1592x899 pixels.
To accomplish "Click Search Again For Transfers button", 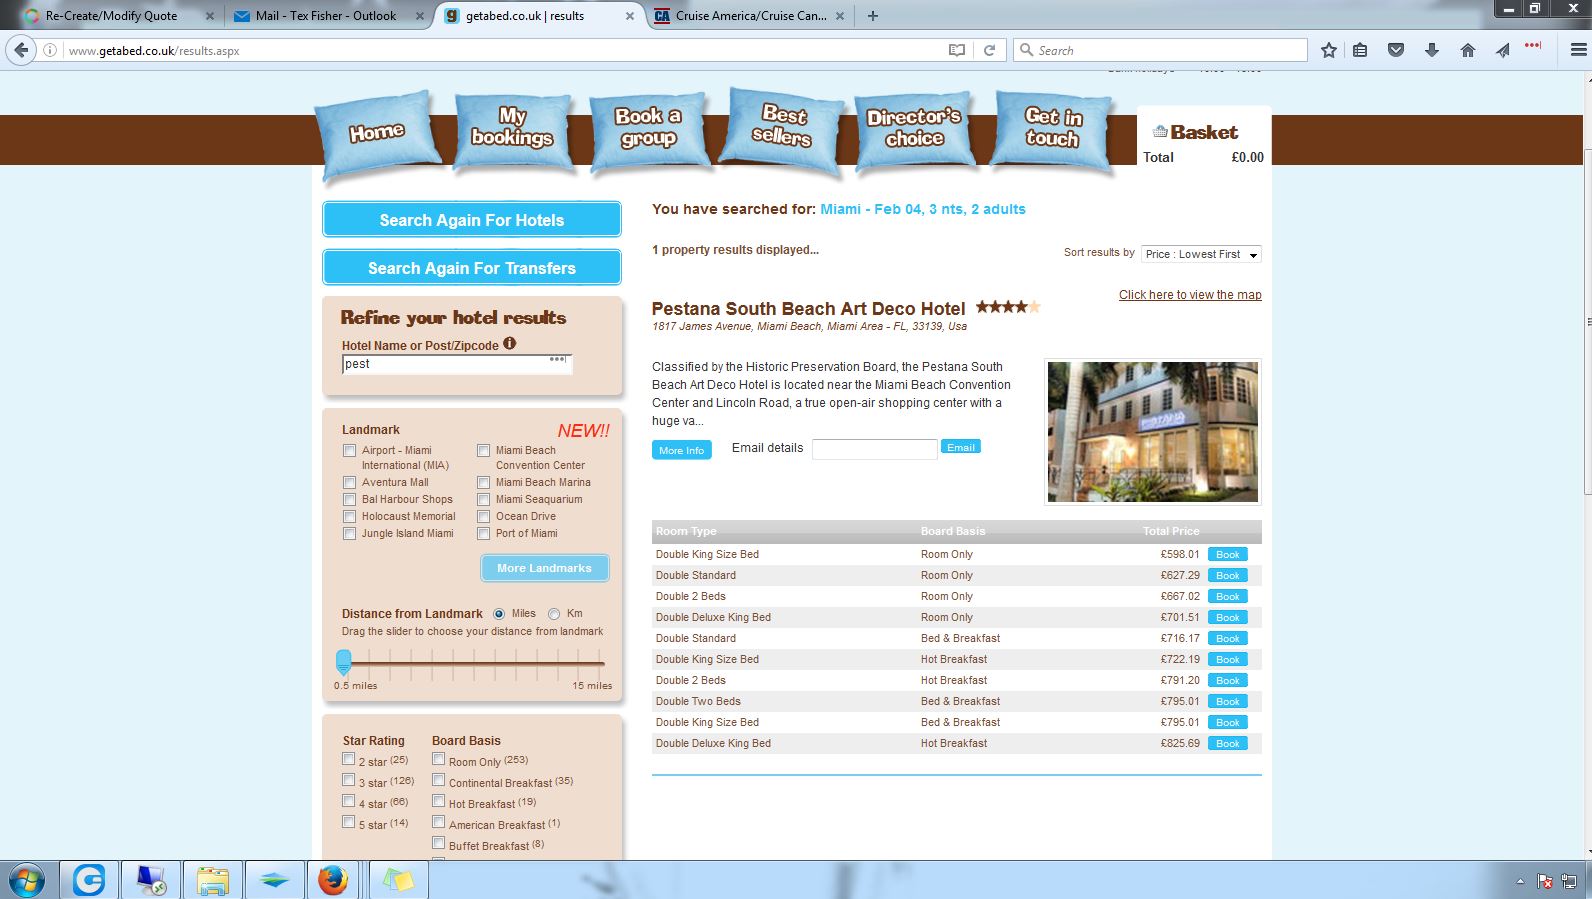I will point(472,268).
